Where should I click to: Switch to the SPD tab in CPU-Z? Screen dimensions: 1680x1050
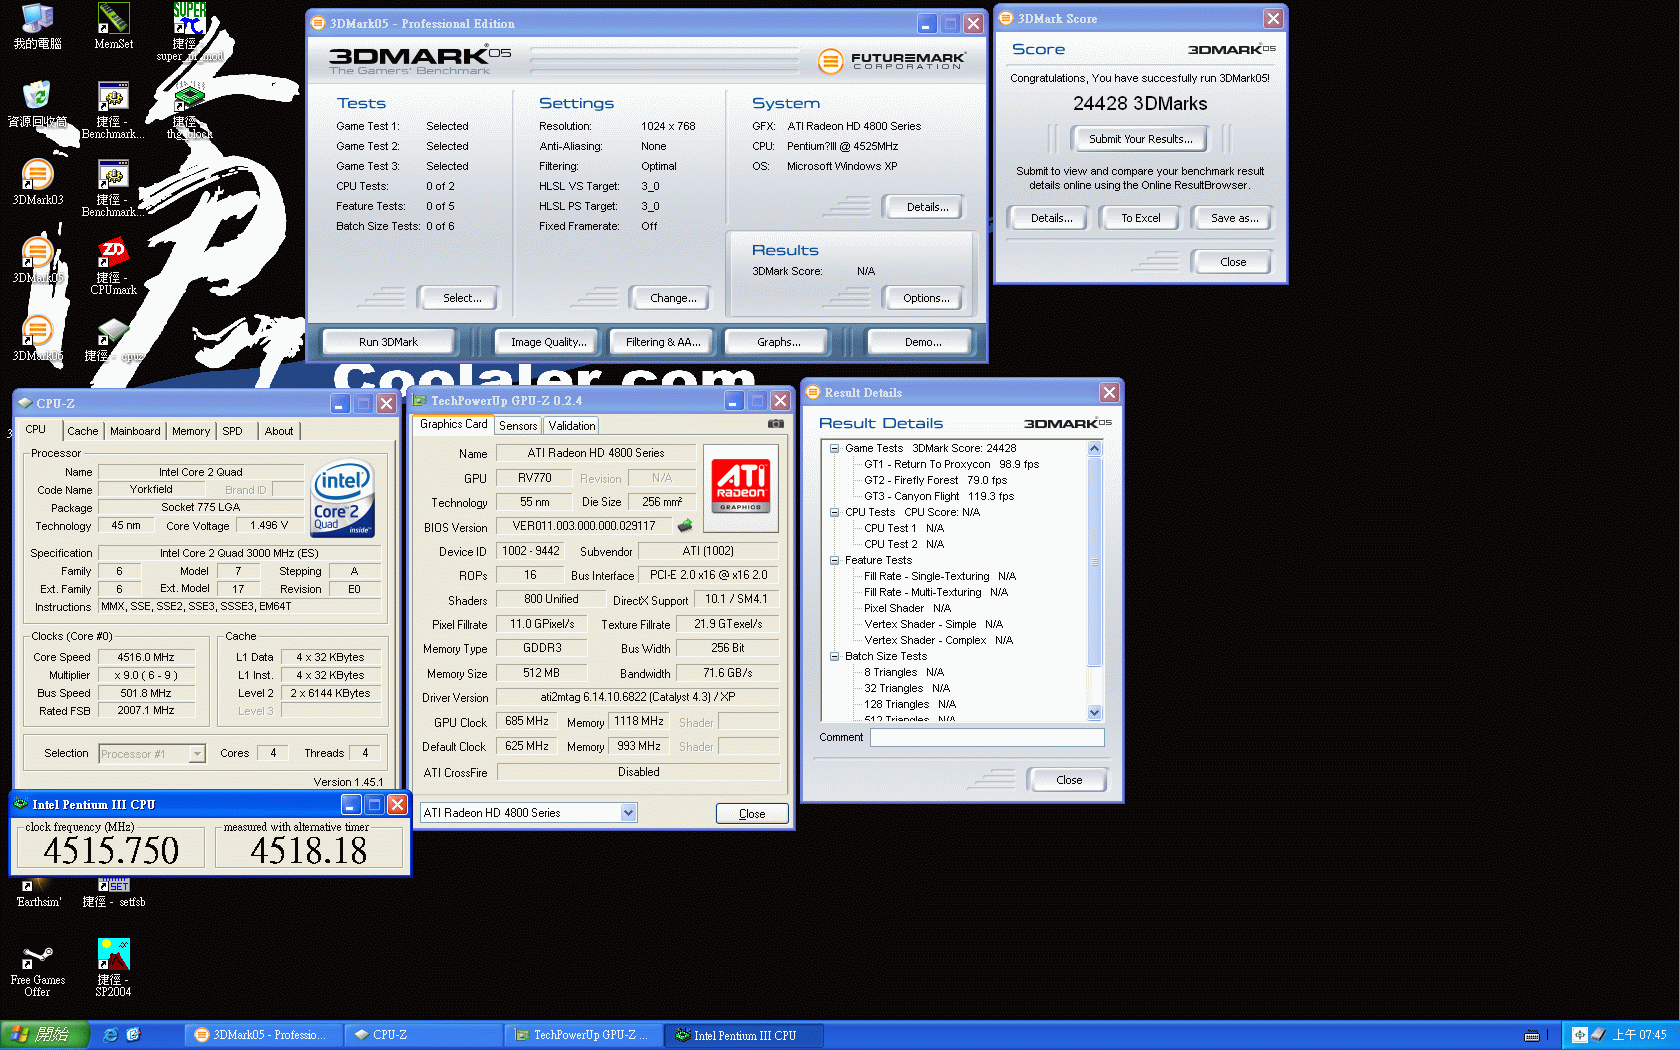click(232, 431)
